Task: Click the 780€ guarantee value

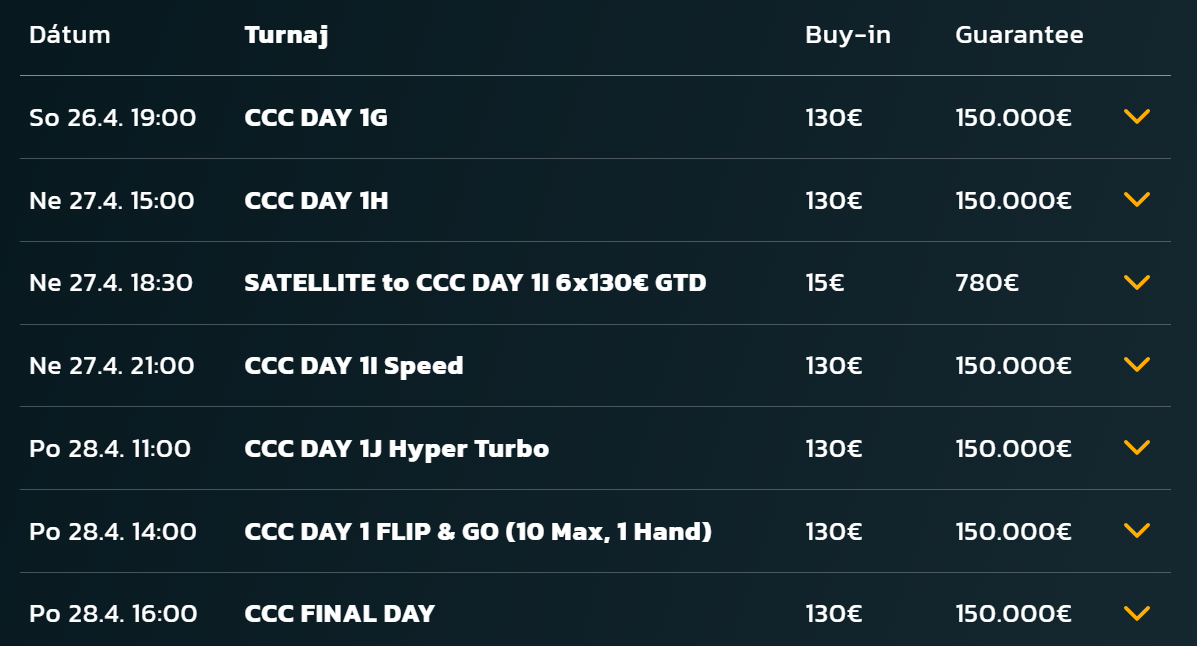Action: (987, 283)
